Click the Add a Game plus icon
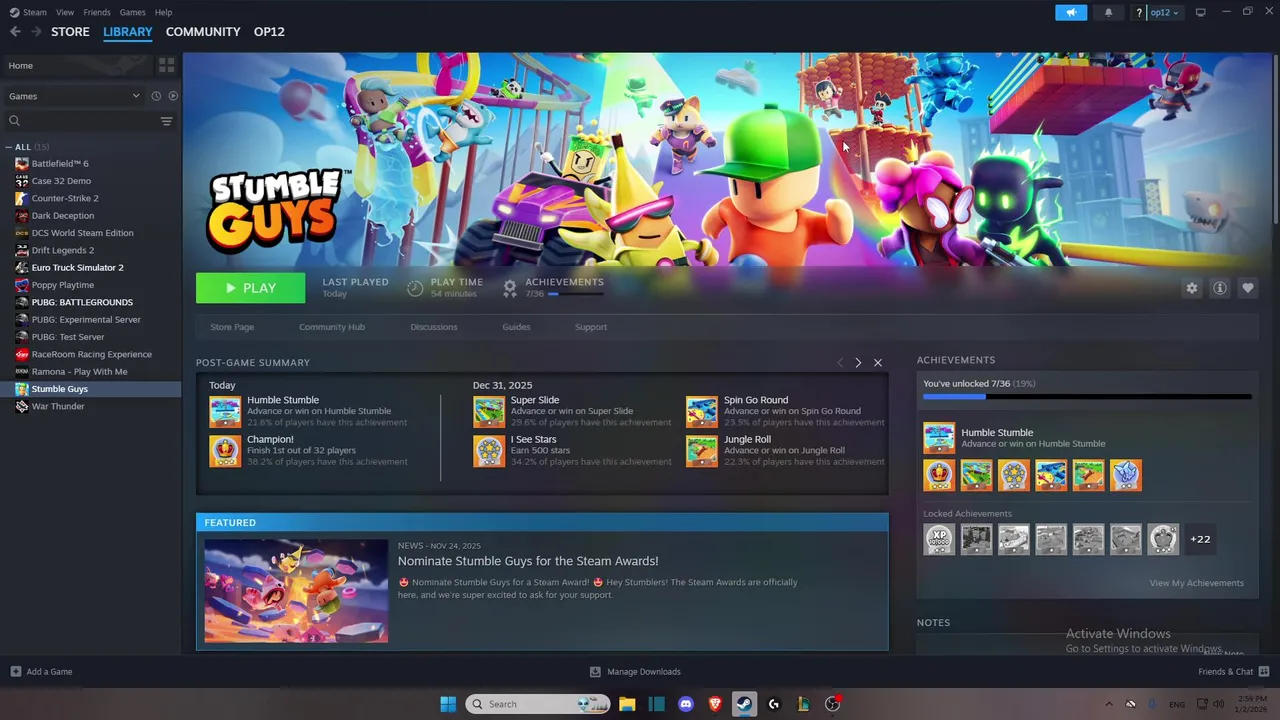The height and width of the screenshot is (720, 1280). coord(15,672)
